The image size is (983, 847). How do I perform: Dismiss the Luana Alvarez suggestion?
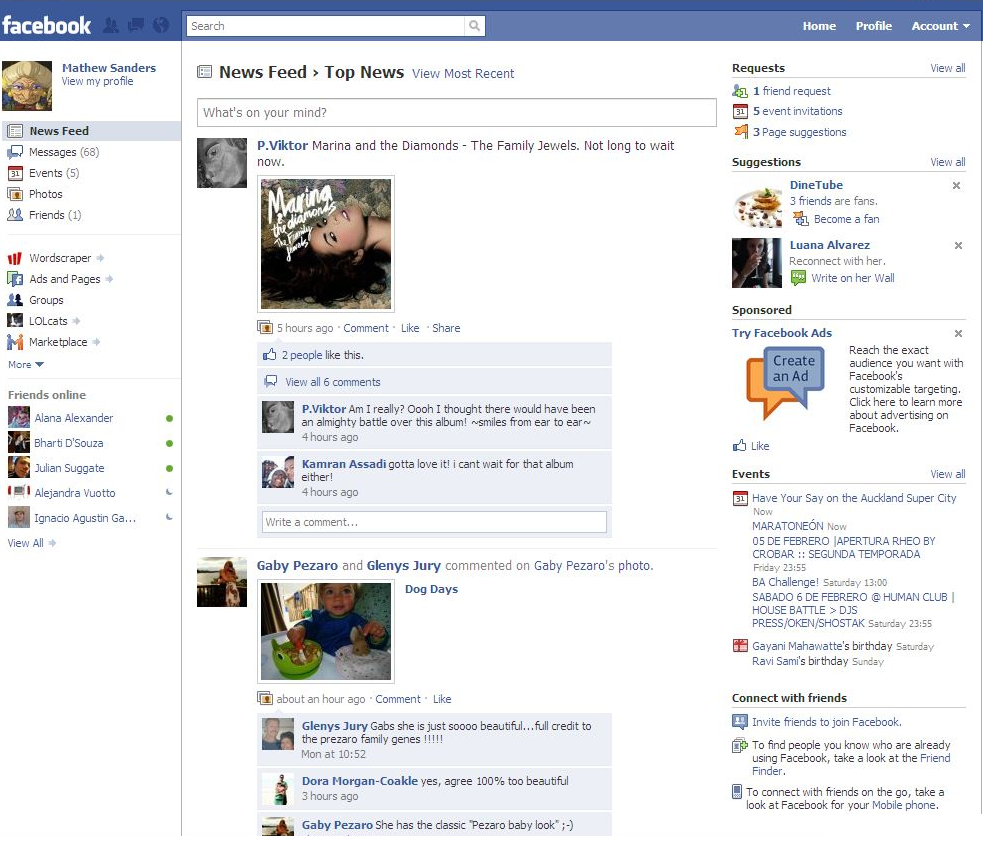click(x=957, y=246)
